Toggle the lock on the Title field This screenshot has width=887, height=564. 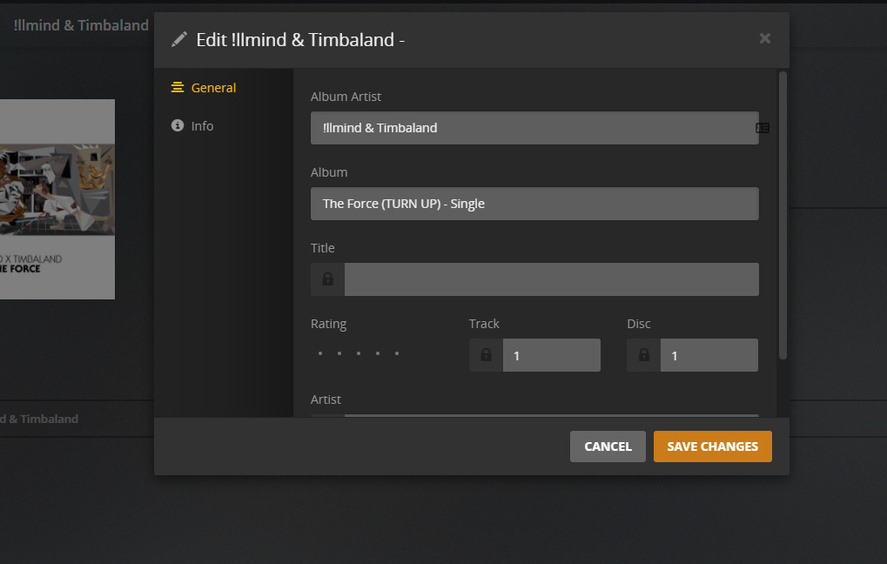[x=328, y=279]
